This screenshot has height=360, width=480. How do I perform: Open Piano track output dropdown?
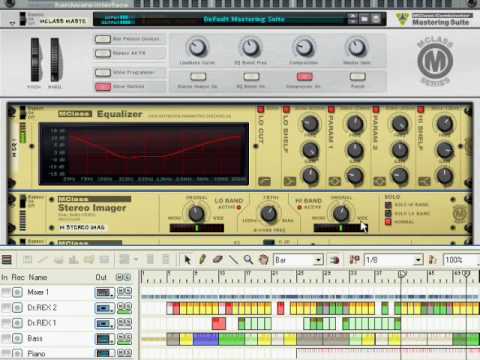click(105, 353)
